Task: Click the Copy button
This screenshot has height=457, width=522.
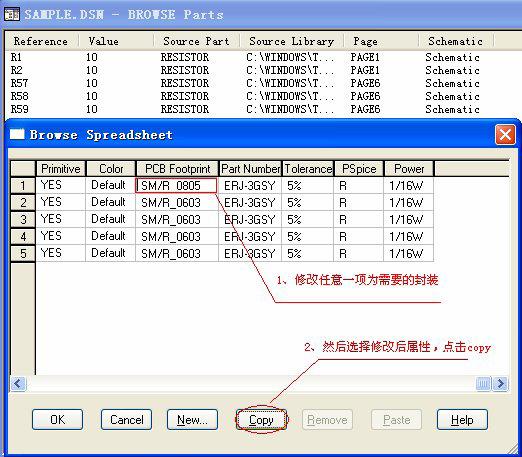Action: 261,420
